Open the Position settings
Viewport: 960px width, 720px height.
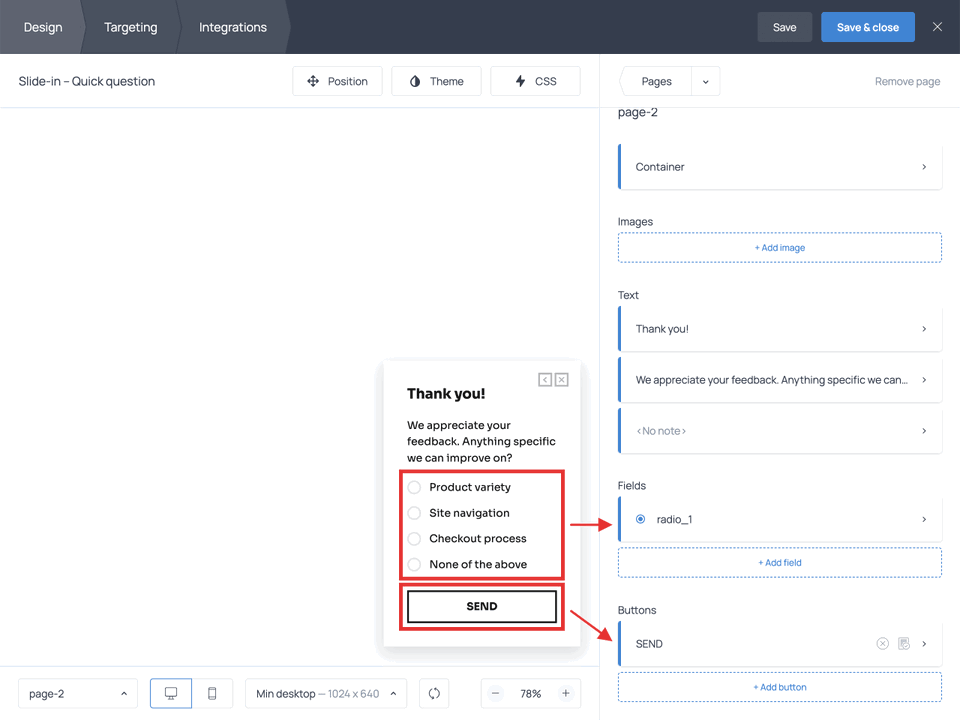(337, 81)
